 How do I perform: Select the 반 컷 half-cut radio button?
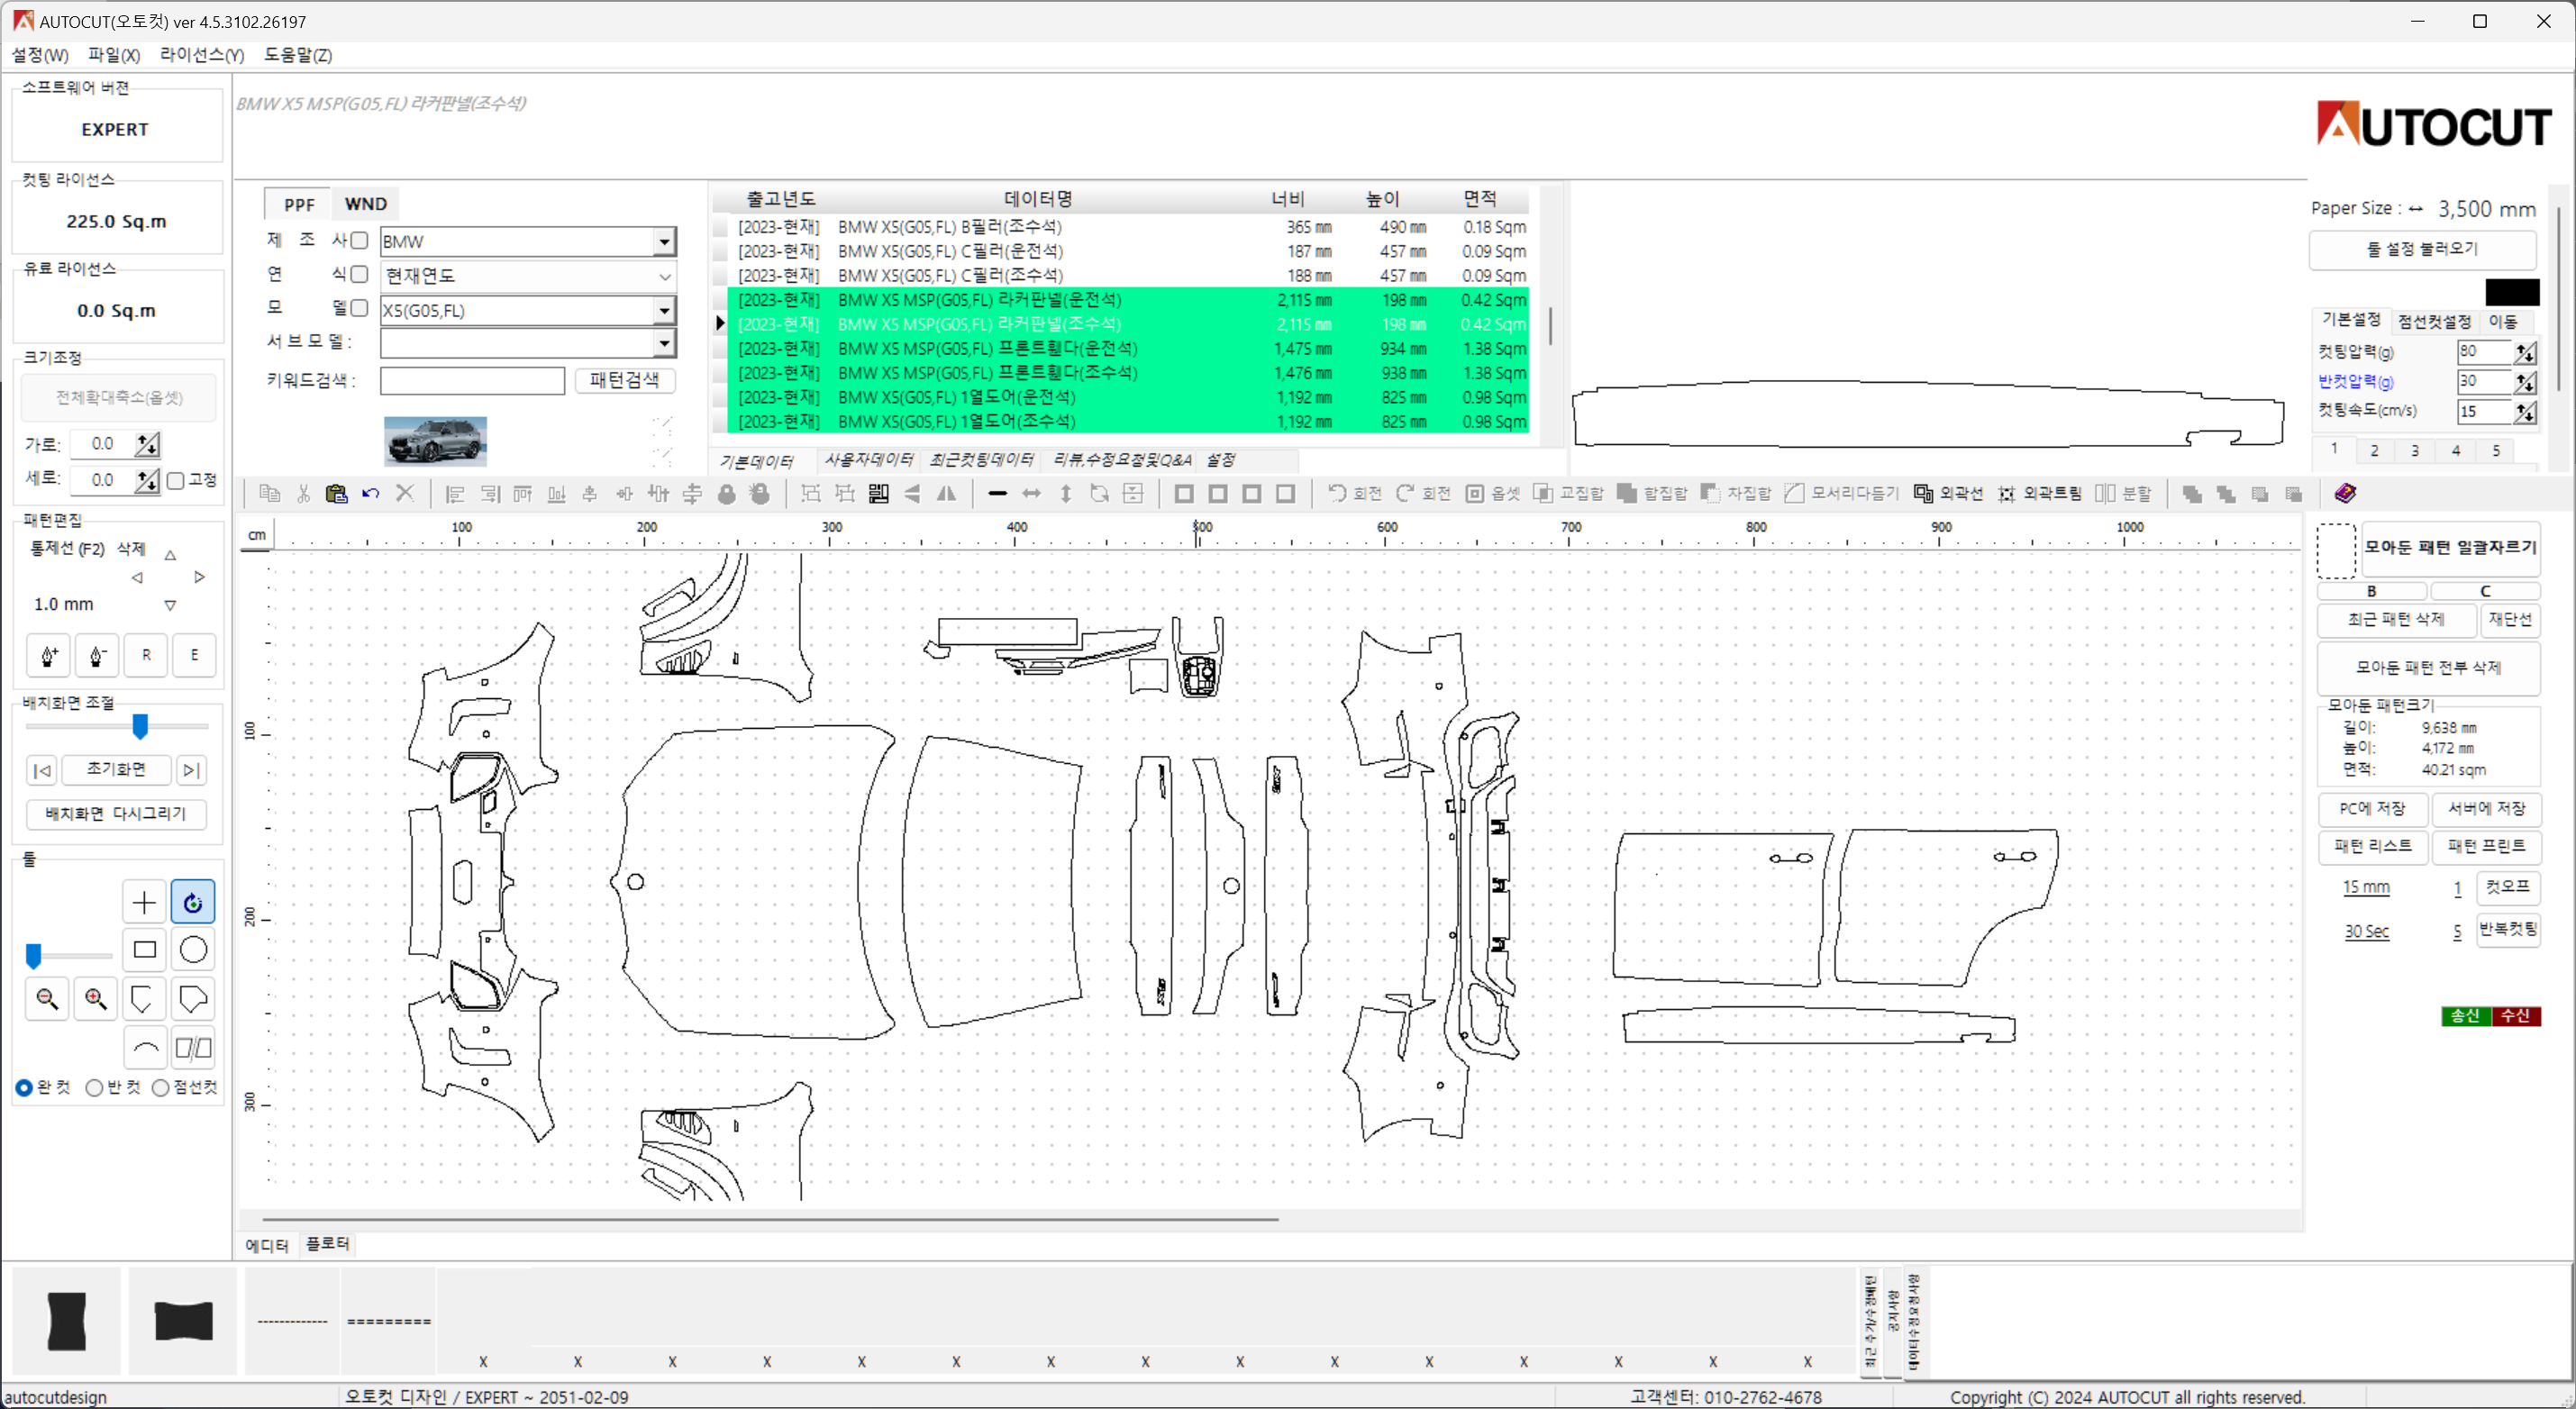(x=94, y=1087)
